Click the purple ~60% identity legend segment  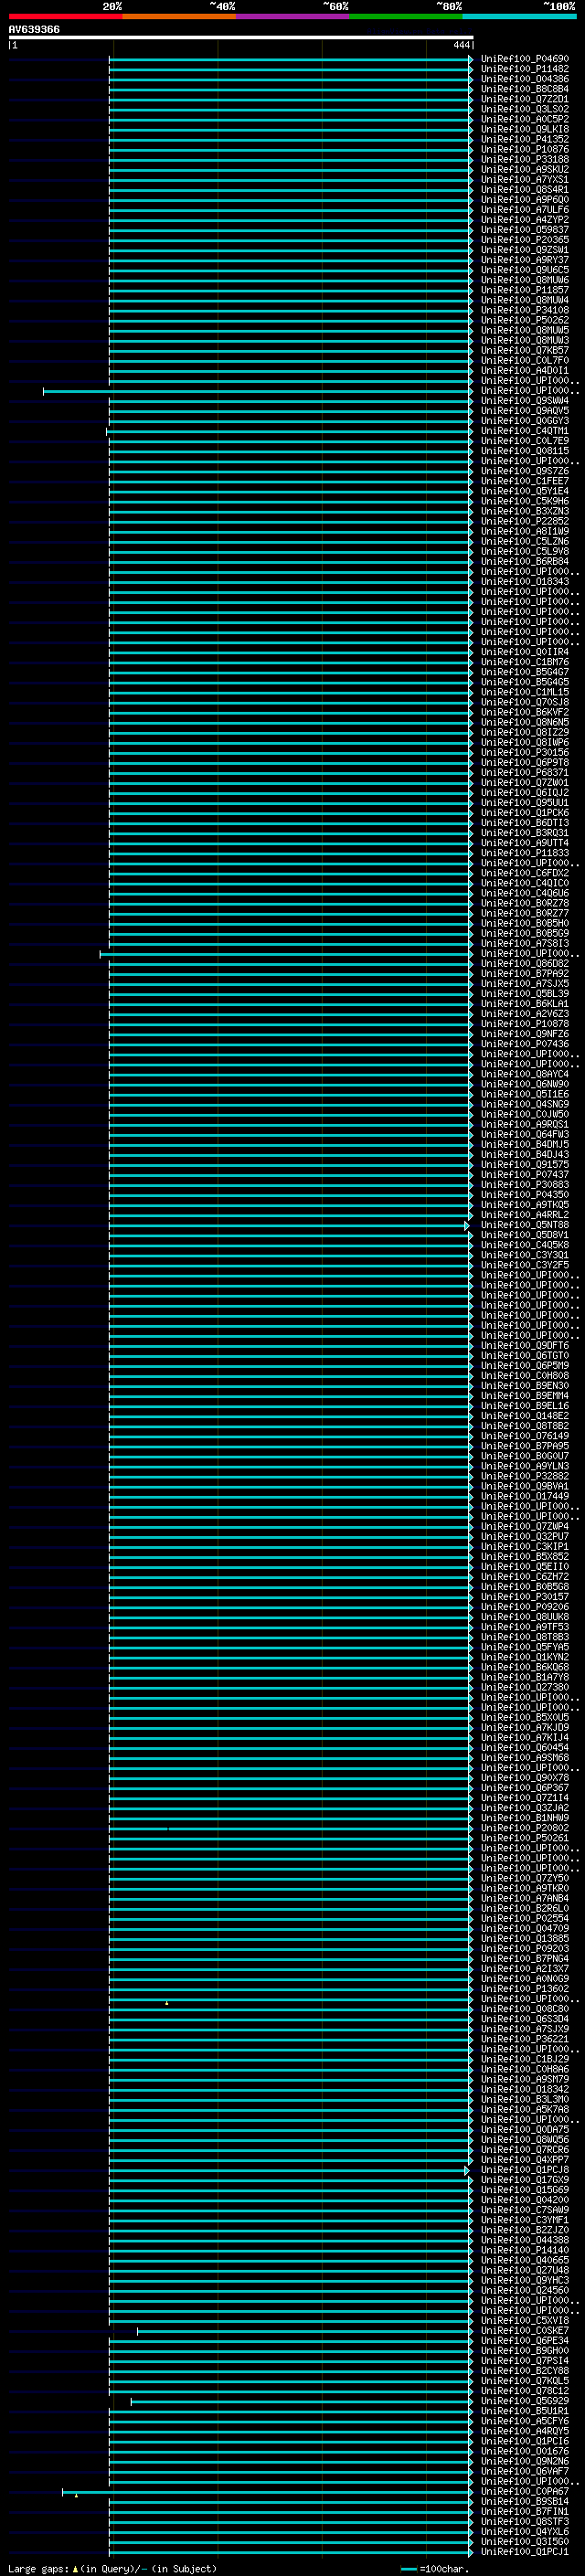pyautogui.click(x=292, y=16)
